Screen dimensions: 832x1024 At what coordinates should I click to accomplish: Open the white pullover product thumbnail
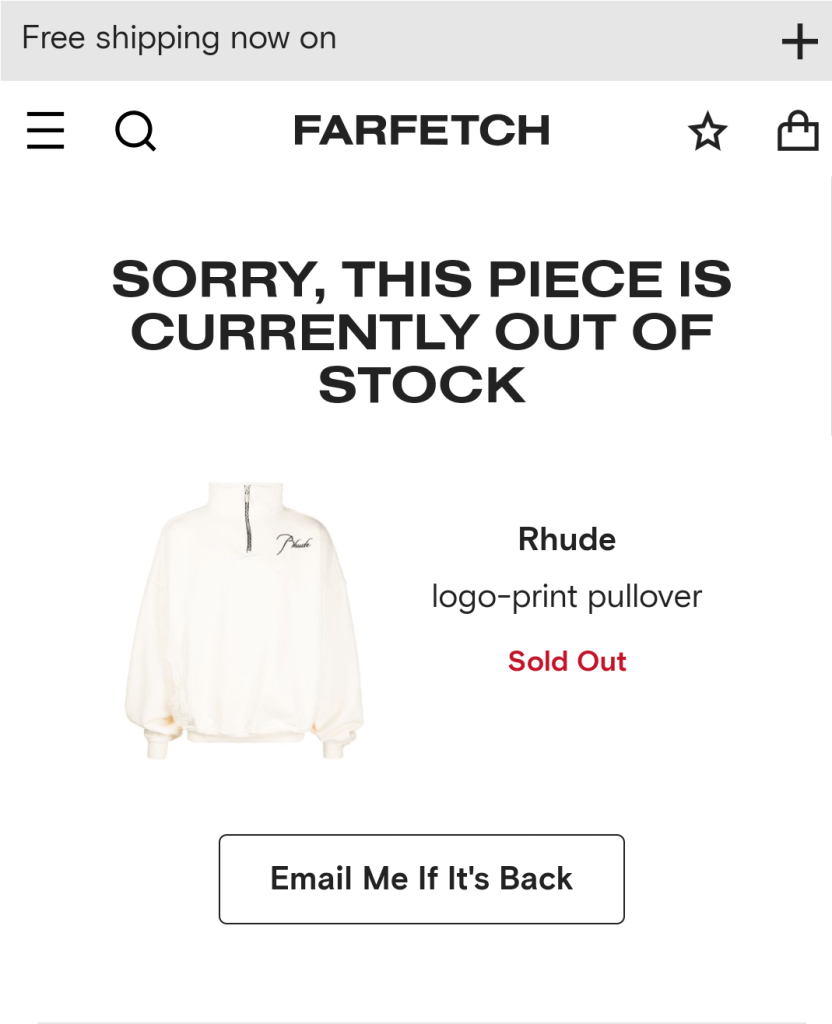(x=244, y=620)
